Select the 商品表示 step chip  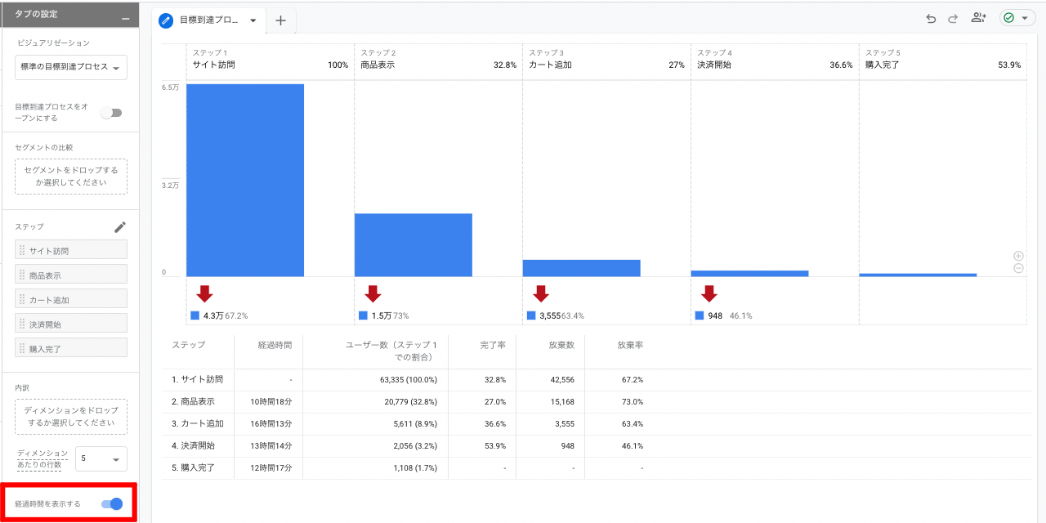click(71, 275)
